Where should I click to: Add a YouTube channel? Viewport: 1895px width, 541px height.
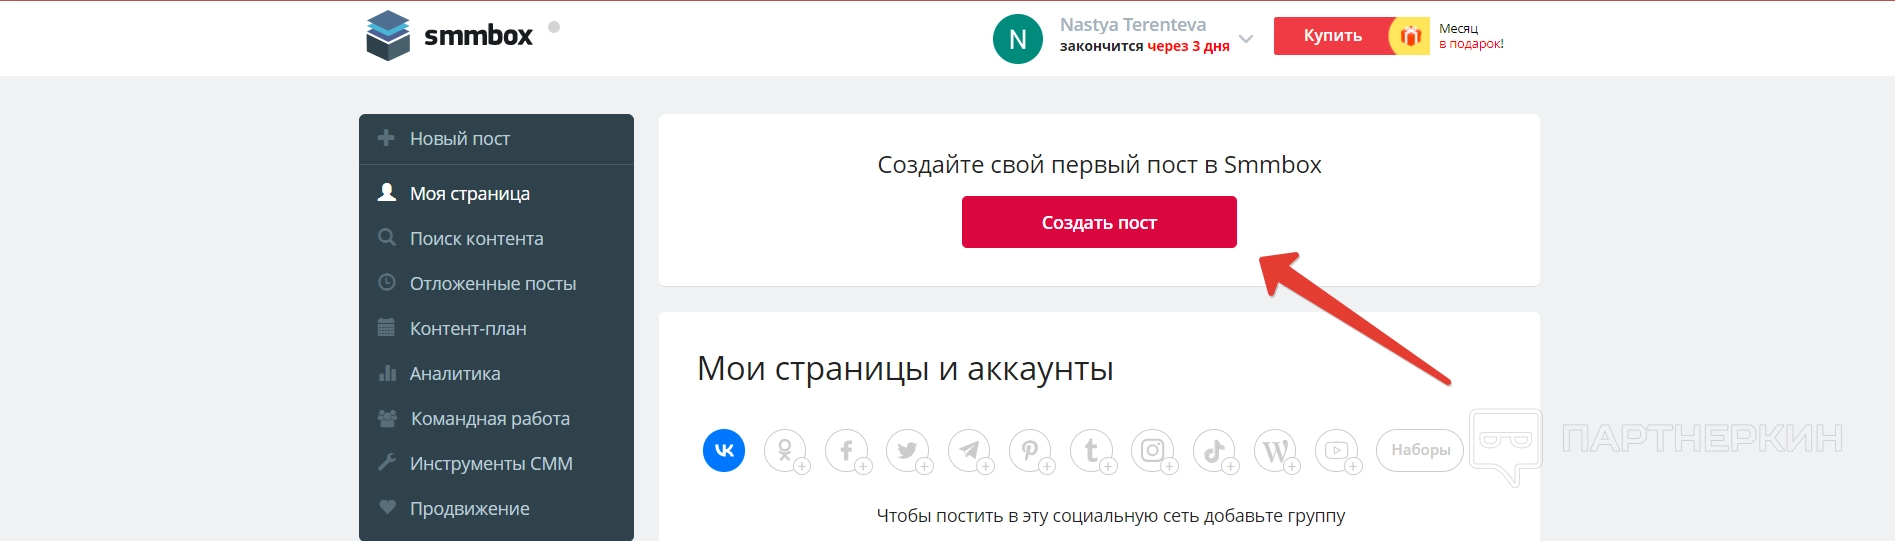(x=1337, y=451)
